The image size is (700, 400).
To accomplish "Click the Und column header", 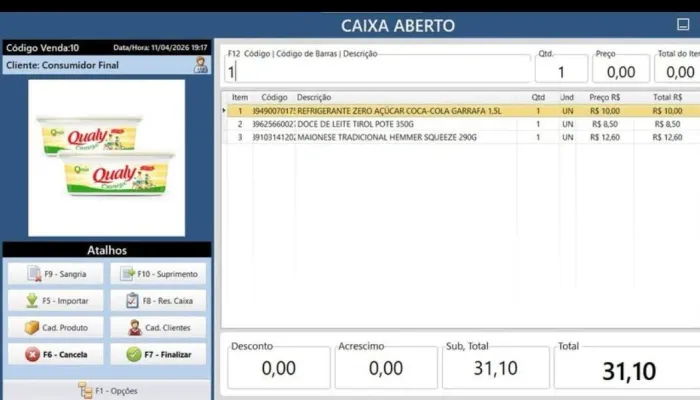I will 567,97.
